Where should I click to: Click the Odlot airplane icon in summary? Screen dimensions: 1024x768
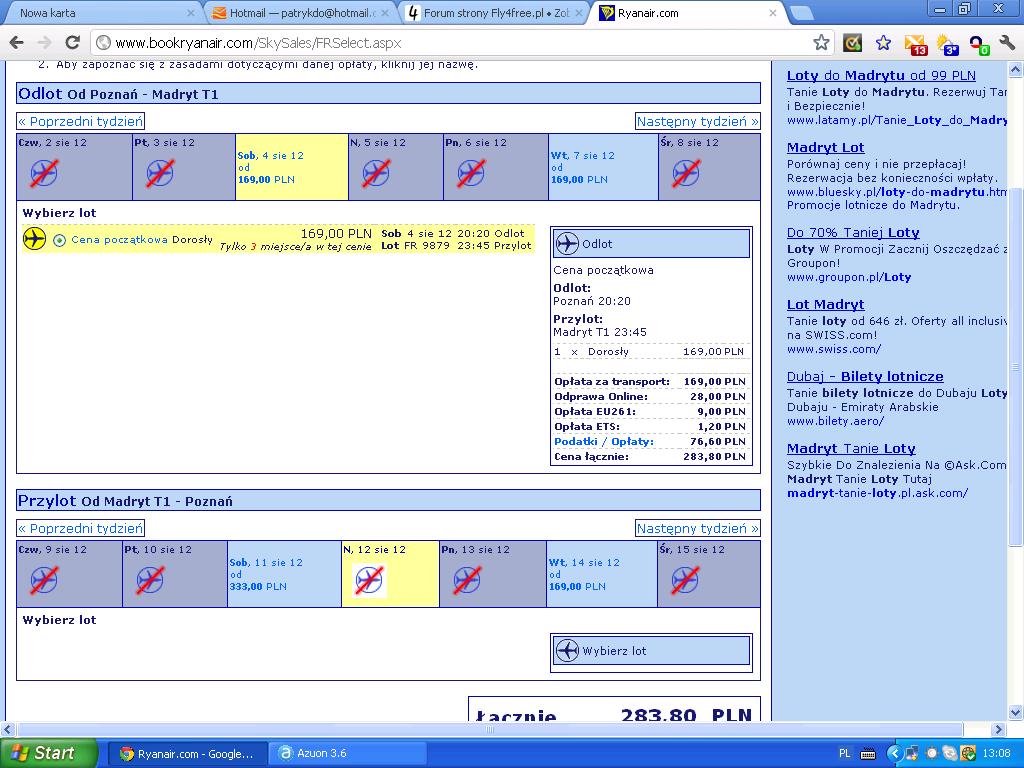point(568,244)
